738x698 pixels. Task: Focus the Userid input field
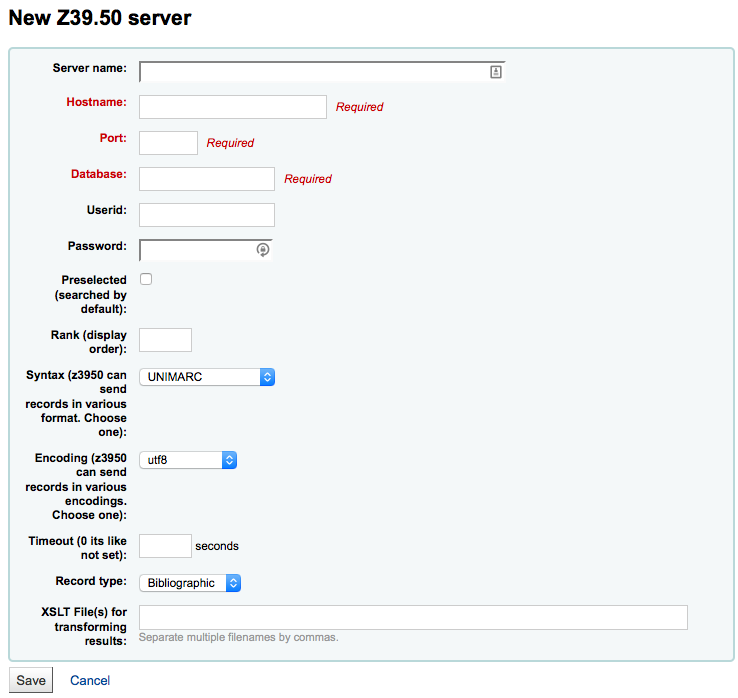[207, 215]
